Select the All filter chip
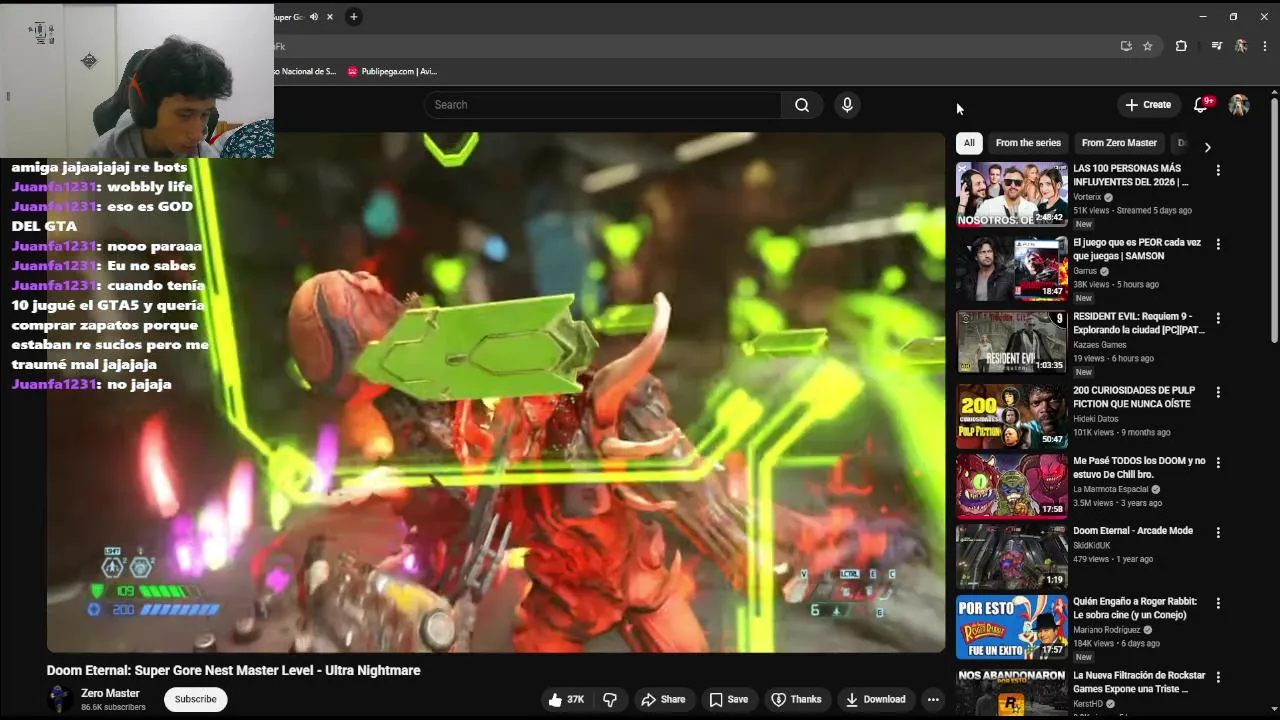This screenshot has width=1280, height=720. click(969, 143)
